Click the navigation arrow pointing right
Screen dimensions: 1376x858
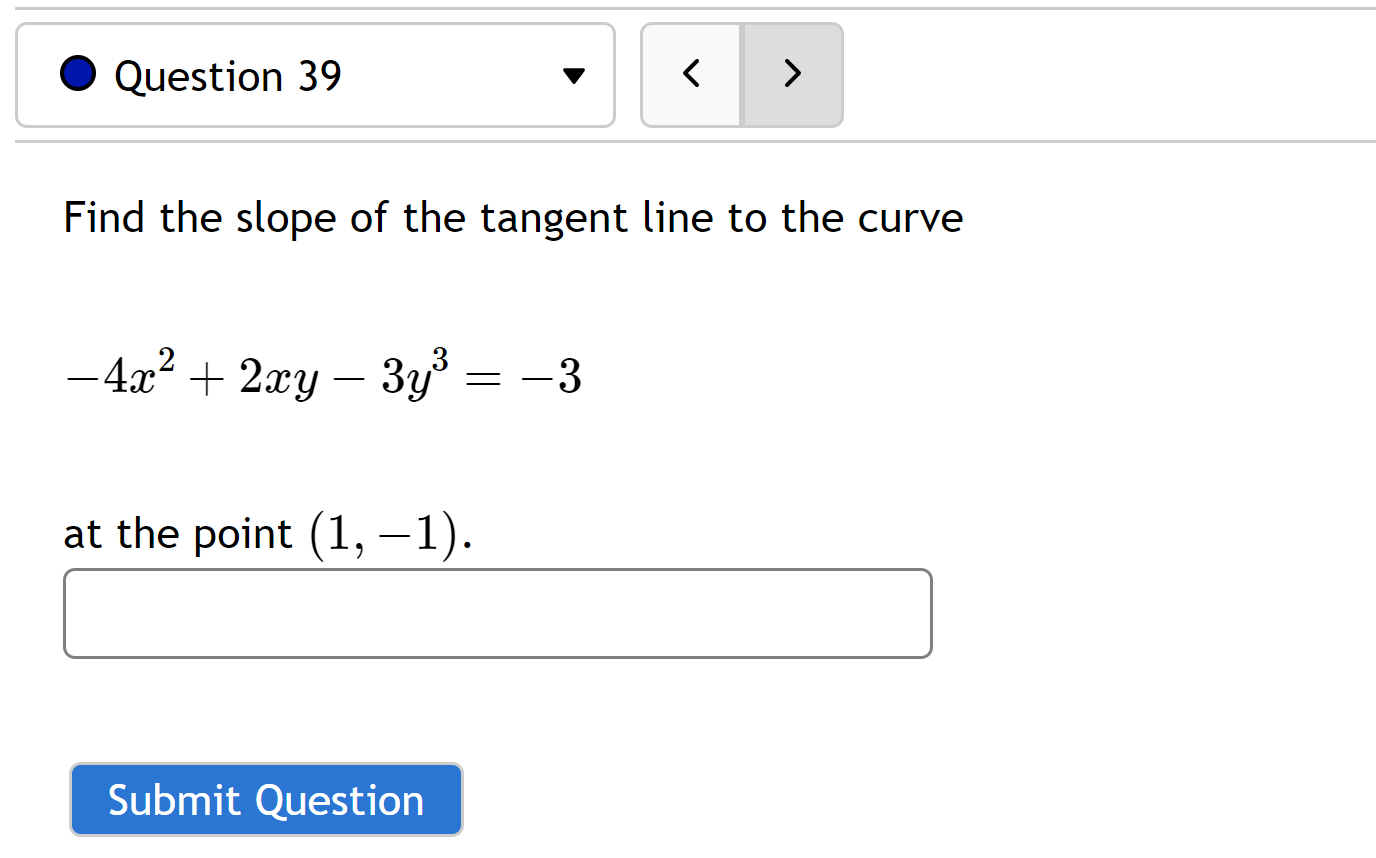tap(791, 73)
